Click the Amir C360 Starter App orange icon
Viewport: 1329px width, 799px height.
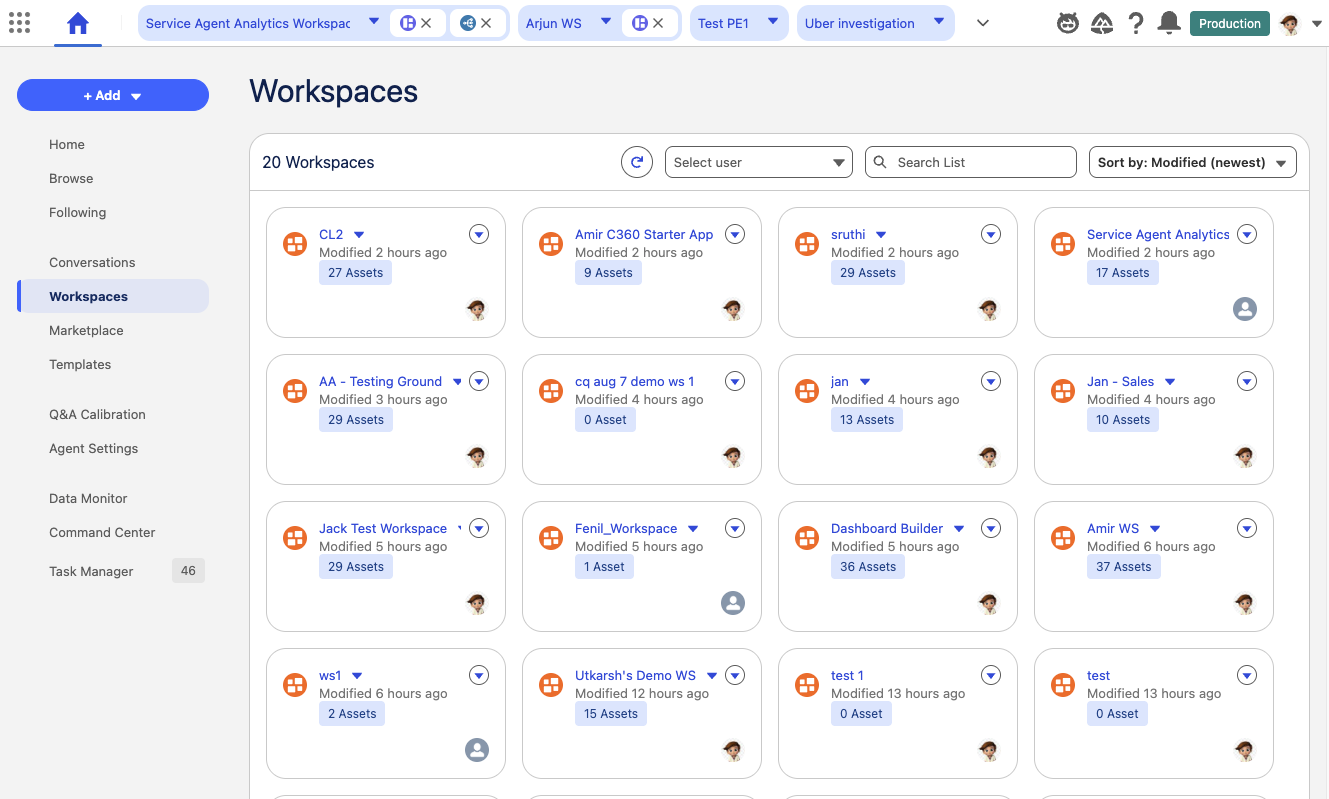point(551,244)
